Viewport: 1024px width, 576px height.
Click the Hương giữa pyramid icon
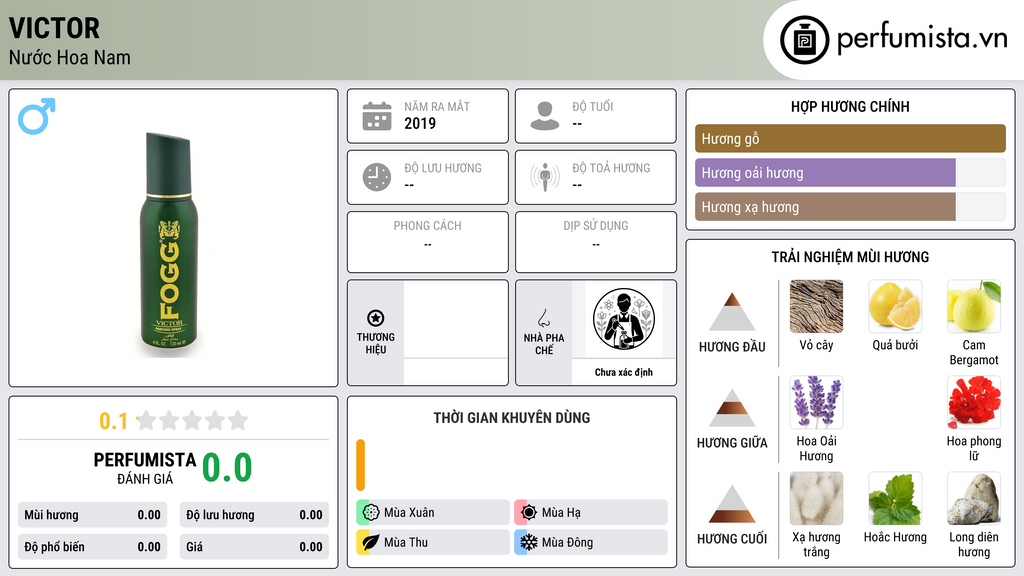tap(732, 408)
